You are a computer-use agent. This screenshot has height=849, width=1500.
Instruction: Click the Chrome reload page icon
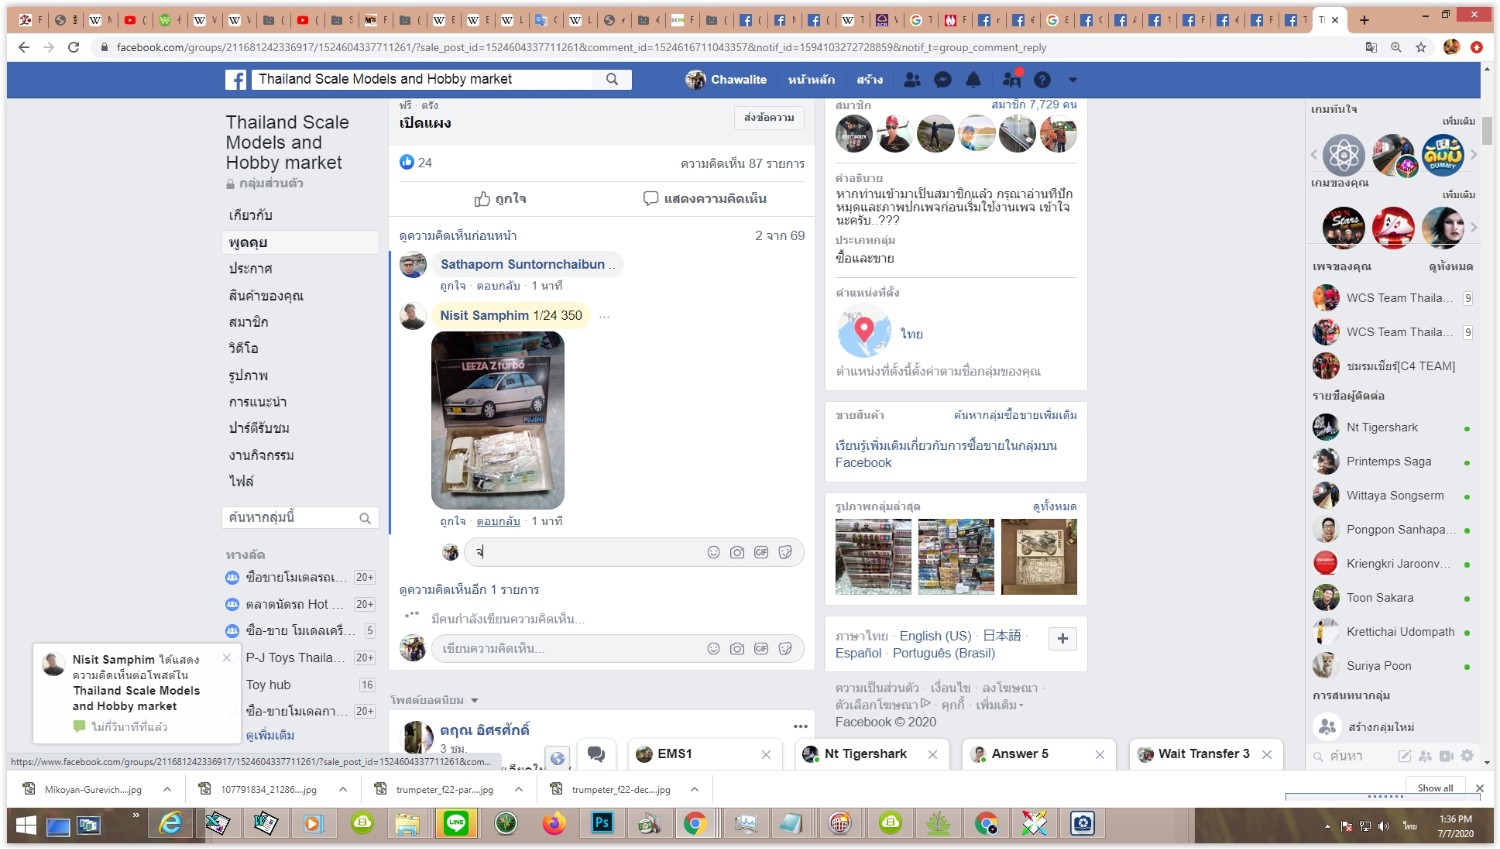pos(73,47)
